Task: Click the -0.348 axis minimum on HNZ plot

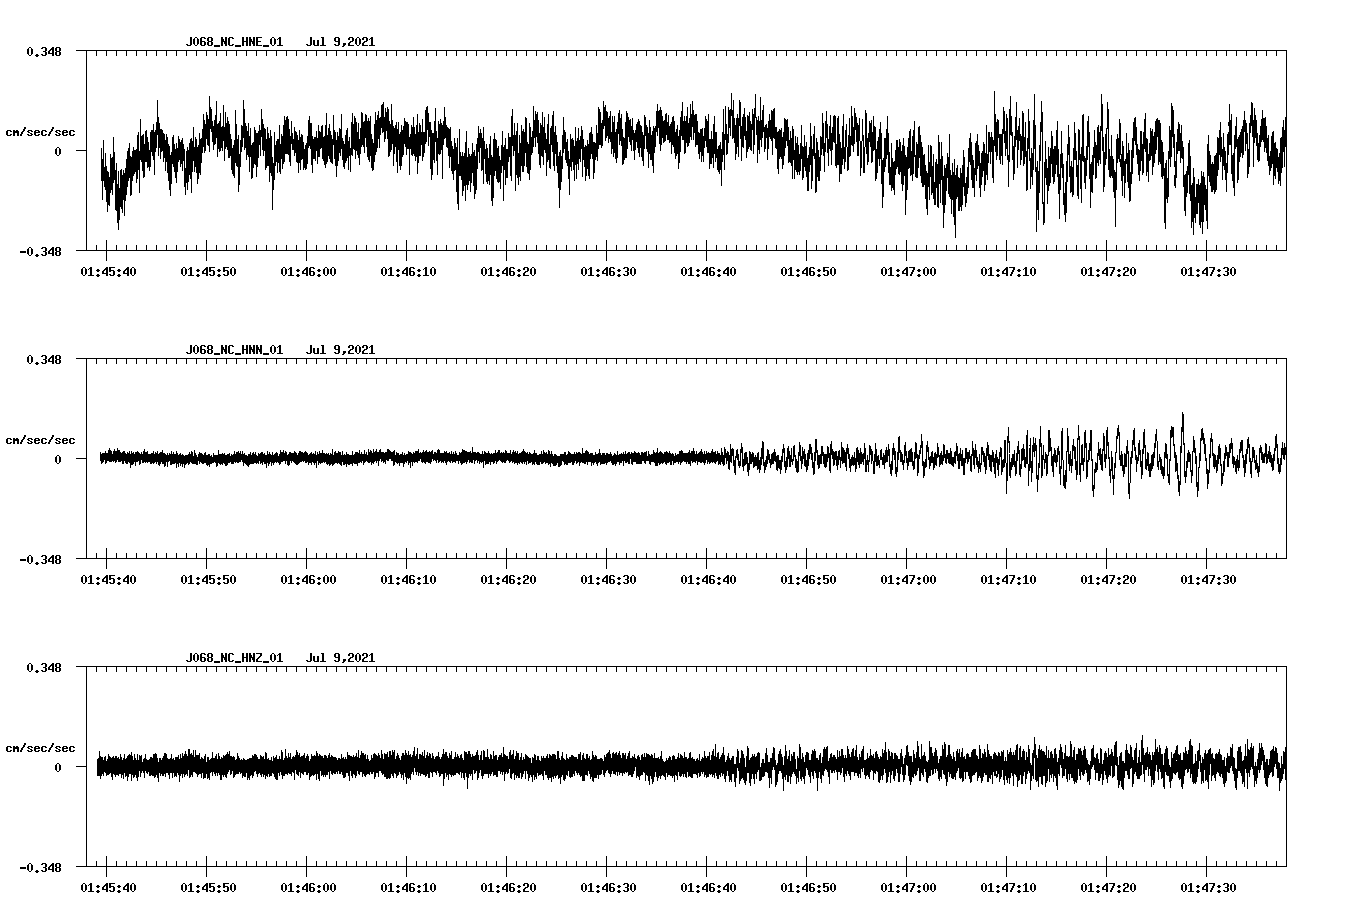Action: pos(40,867)
